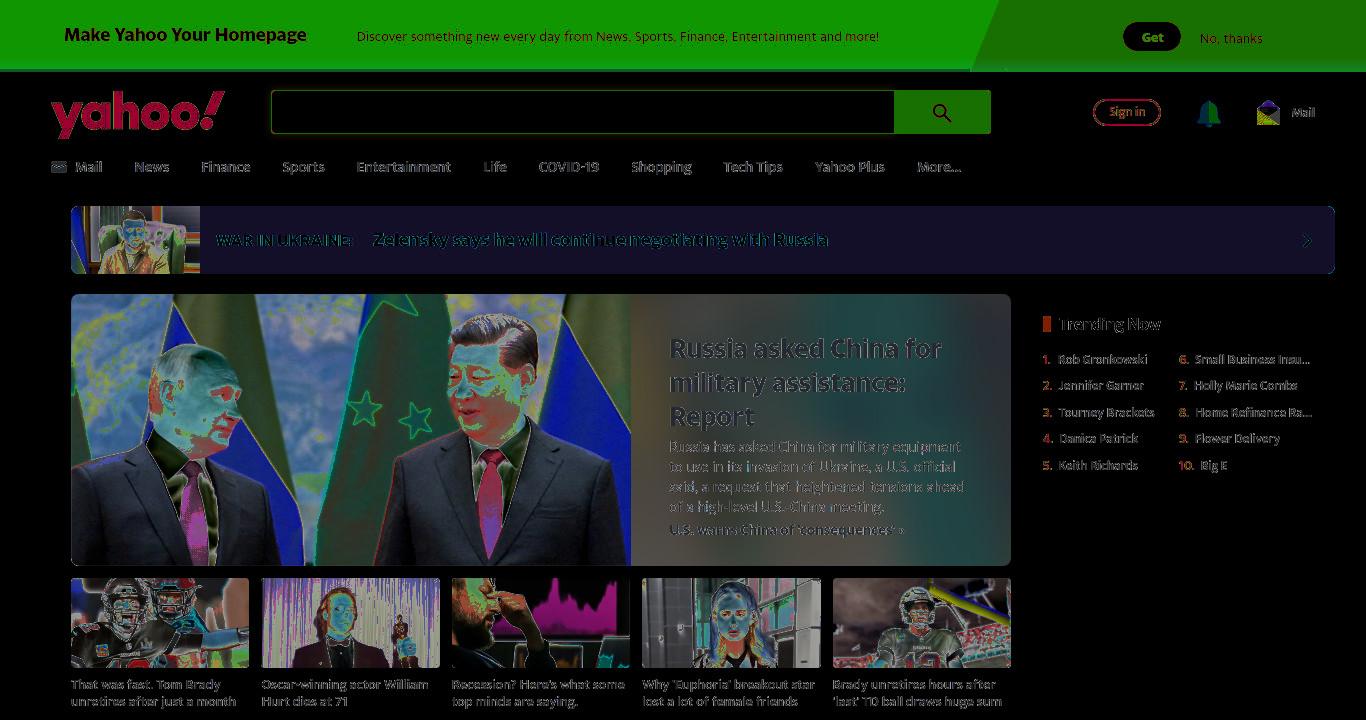Select trending topic Rob Gronkowski
Screen dimensions: 1366x720
click(x=1103, y=359)
